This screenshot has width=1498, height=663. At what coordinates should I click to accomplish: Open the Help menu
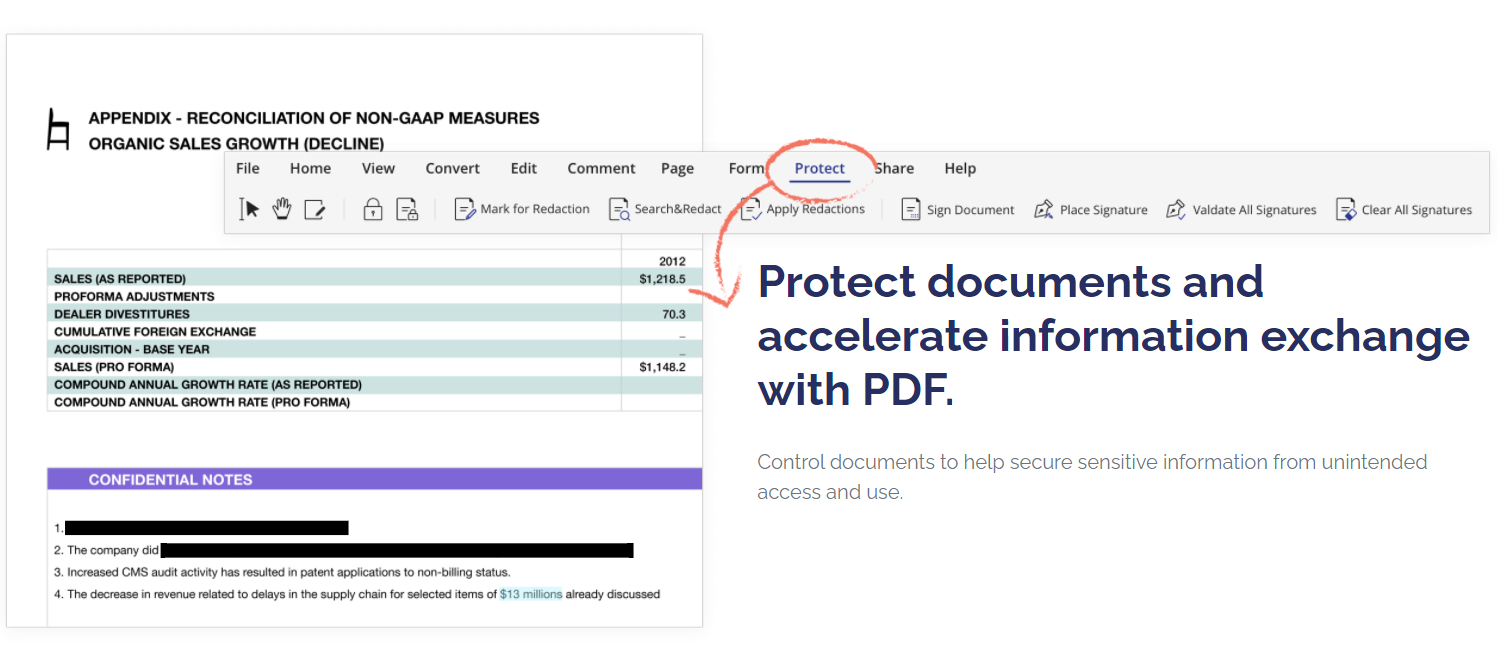point(959,168)
